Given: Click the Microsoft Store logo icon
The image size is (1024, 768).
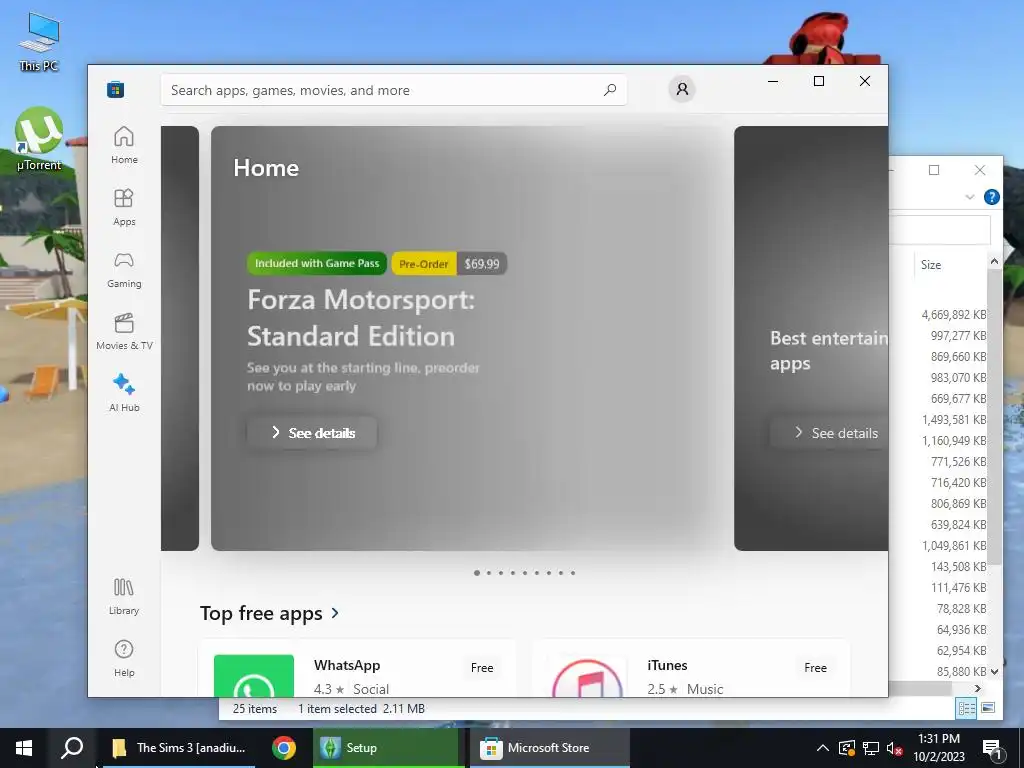Looking at the screenshot, I should coord(116,89).
